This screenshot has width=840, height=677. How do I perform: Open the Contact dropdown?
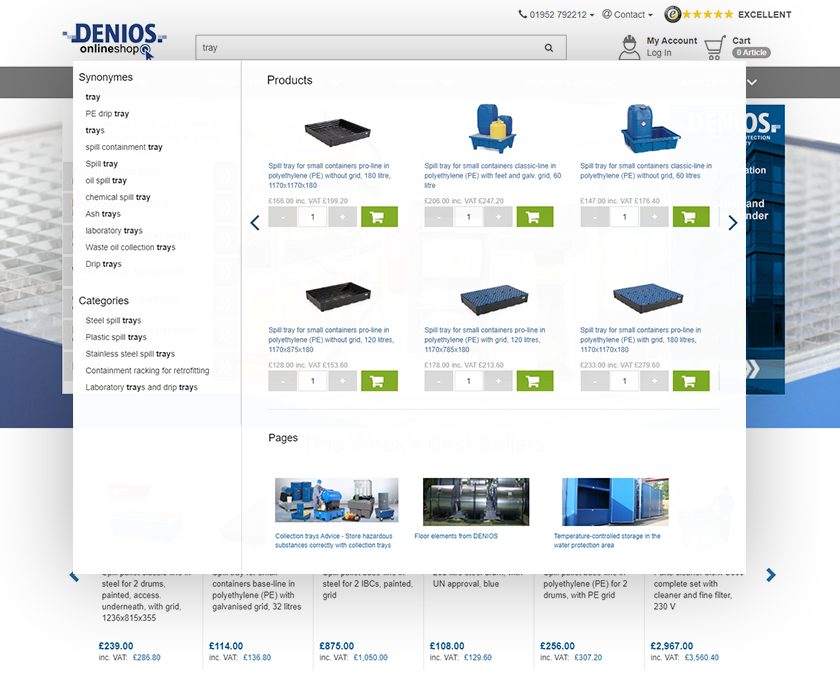[627, 14]
